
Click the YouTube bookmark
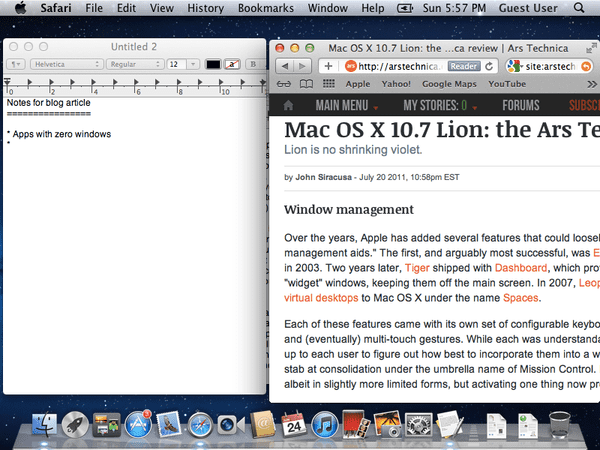click(507, 84)
